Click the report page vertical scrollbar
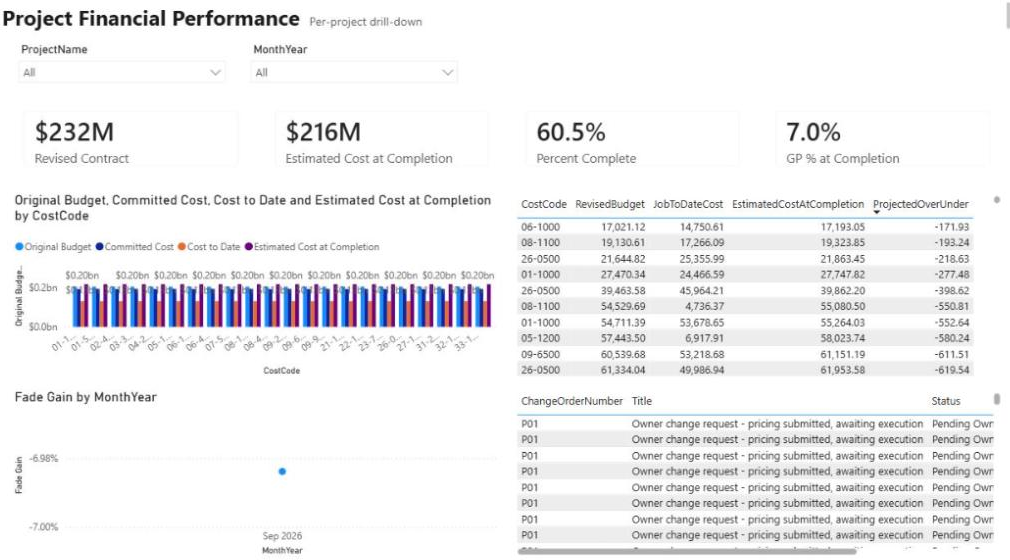 (1007, 14)
